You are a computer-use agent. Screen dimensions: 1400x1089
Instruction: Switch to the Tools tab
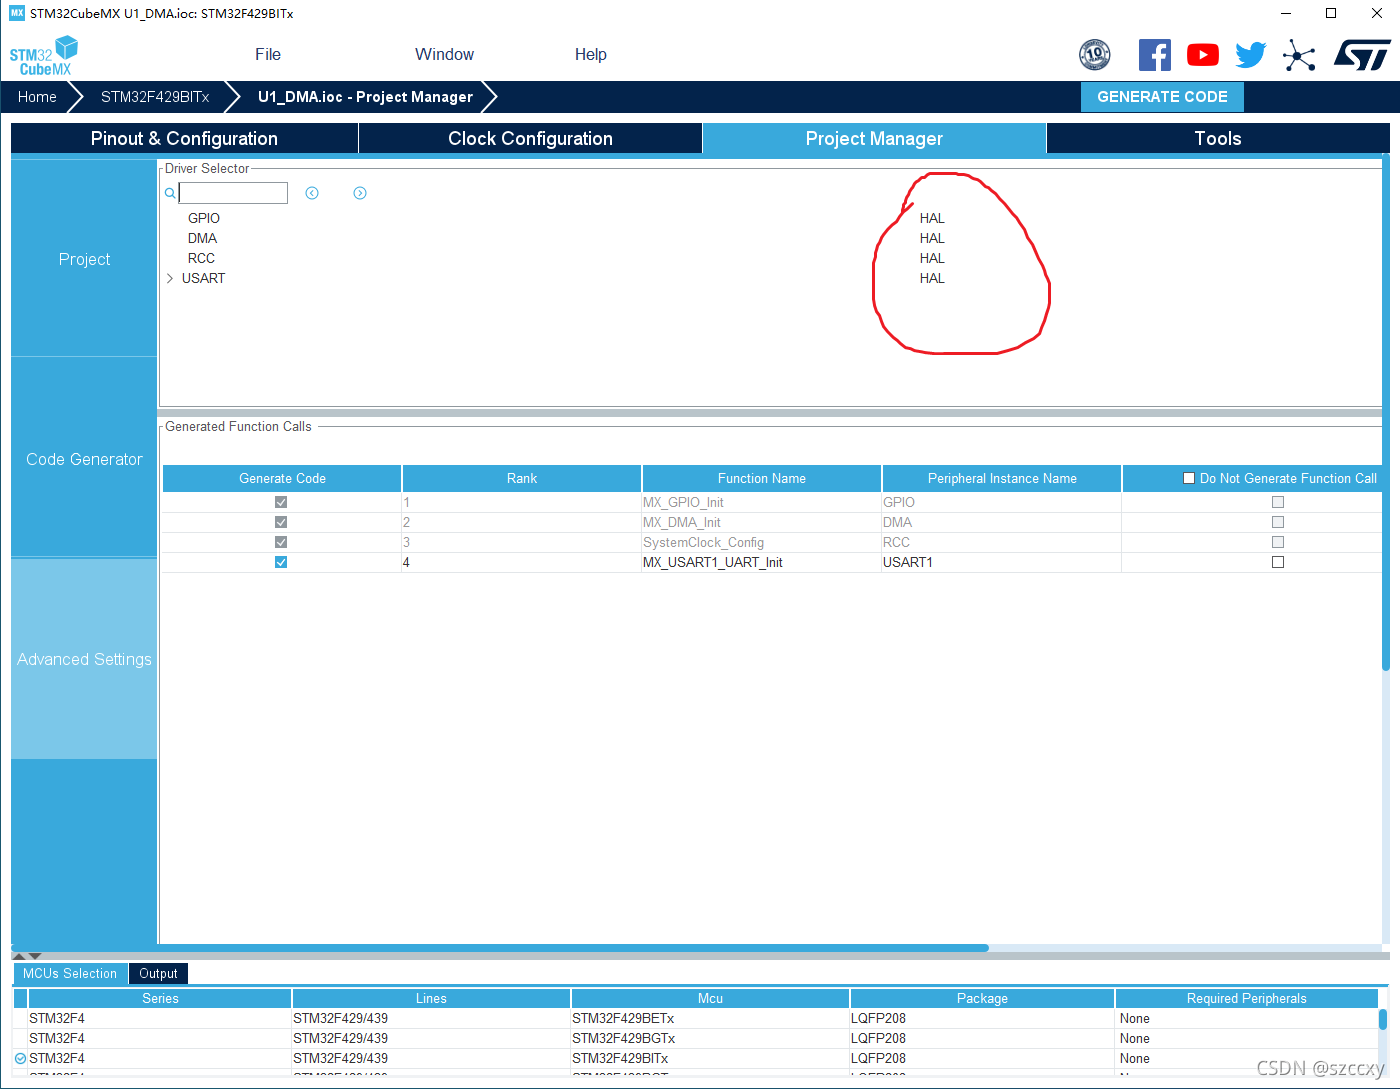[x=1218, y=139]
